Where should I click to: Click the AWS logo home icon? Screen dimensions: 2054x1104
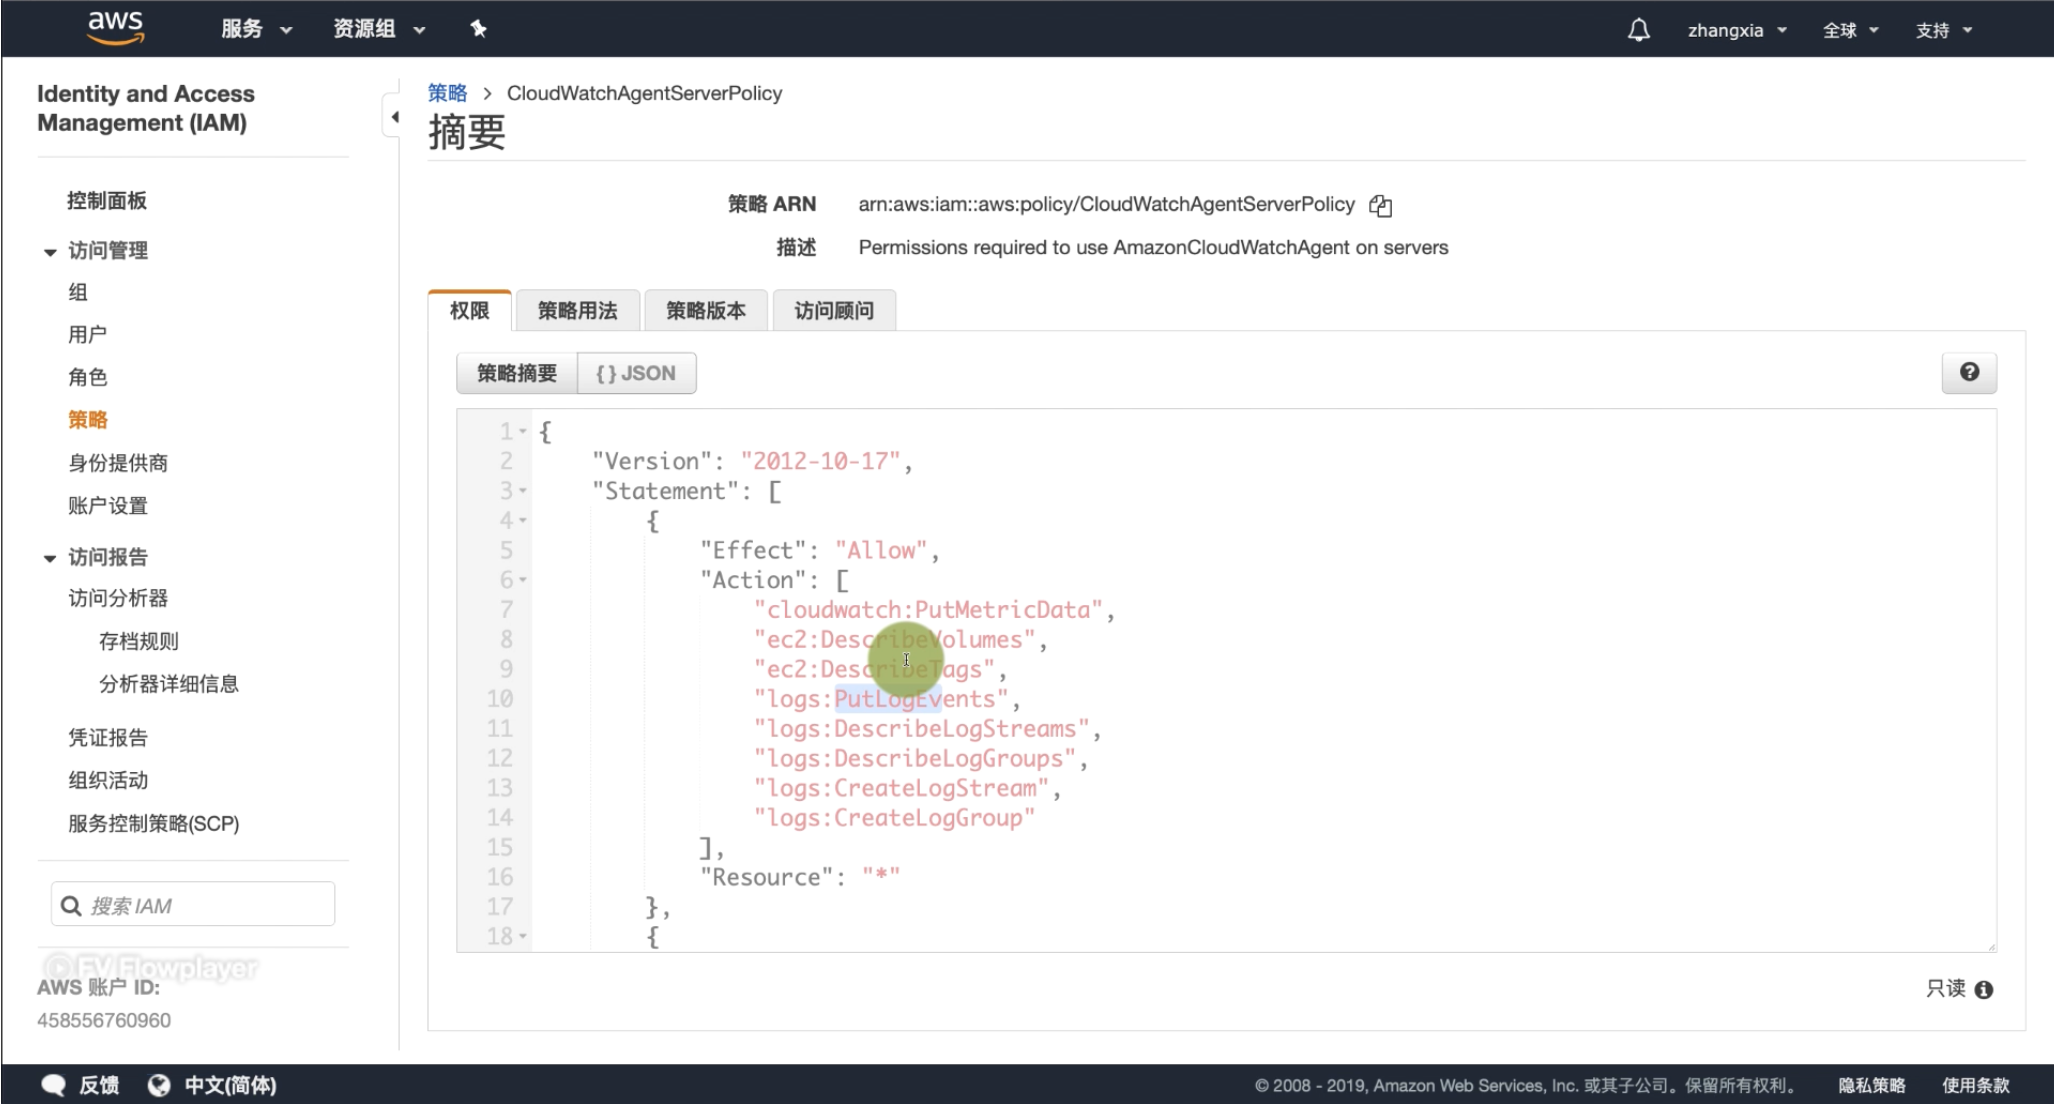(116, 28)
